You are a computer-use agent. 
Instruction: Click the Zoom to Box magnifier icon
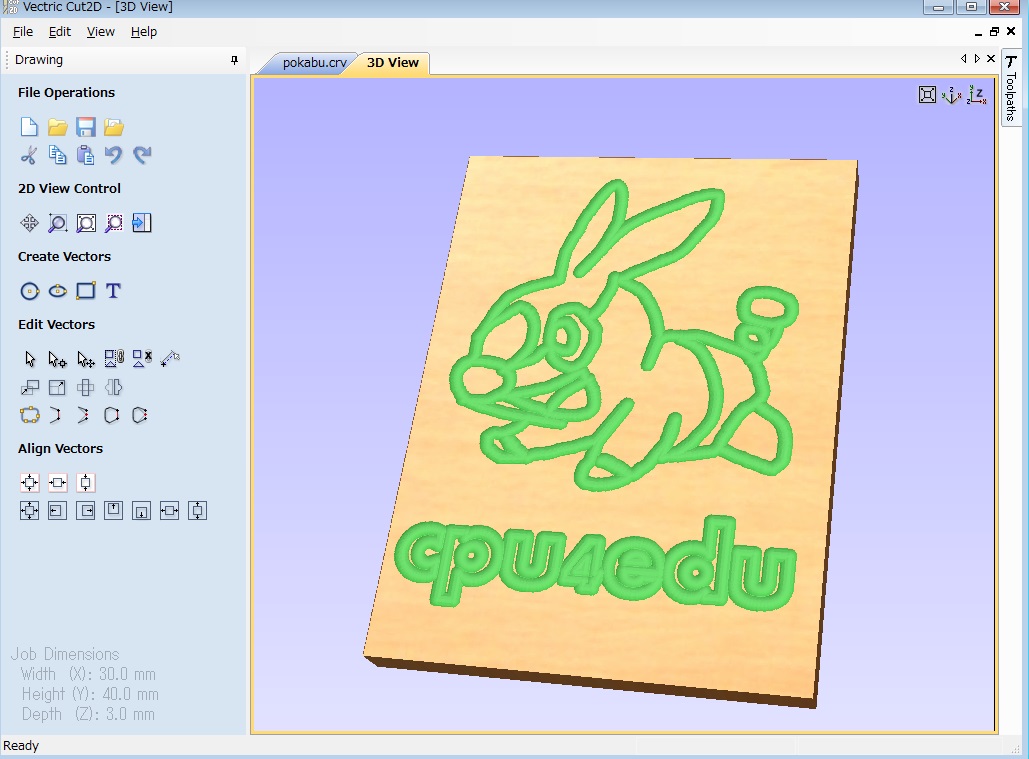58,223
